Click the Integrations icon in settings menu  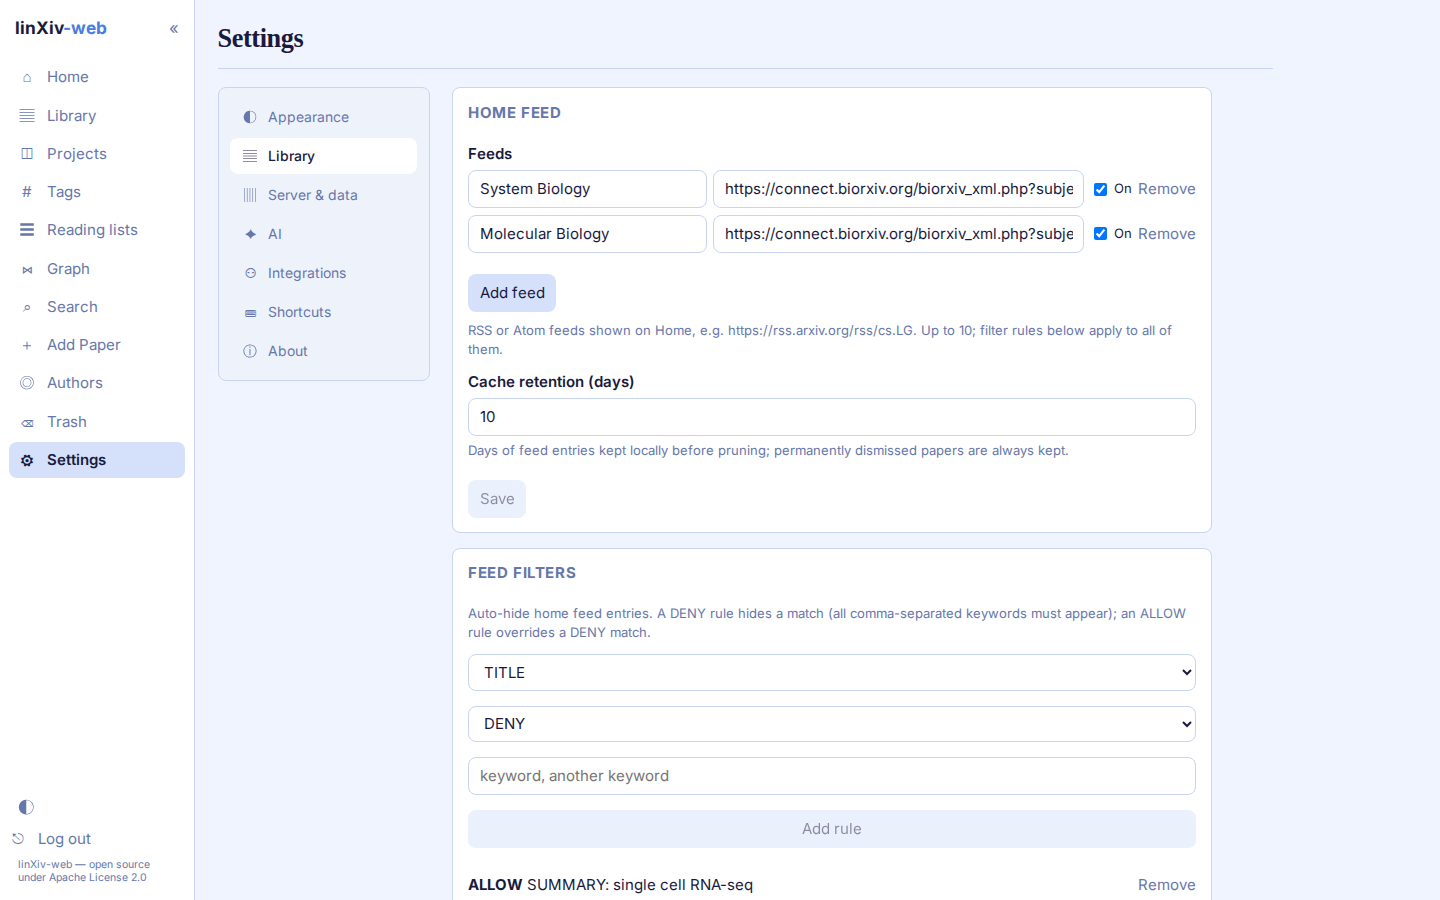(x=250, y=273)
